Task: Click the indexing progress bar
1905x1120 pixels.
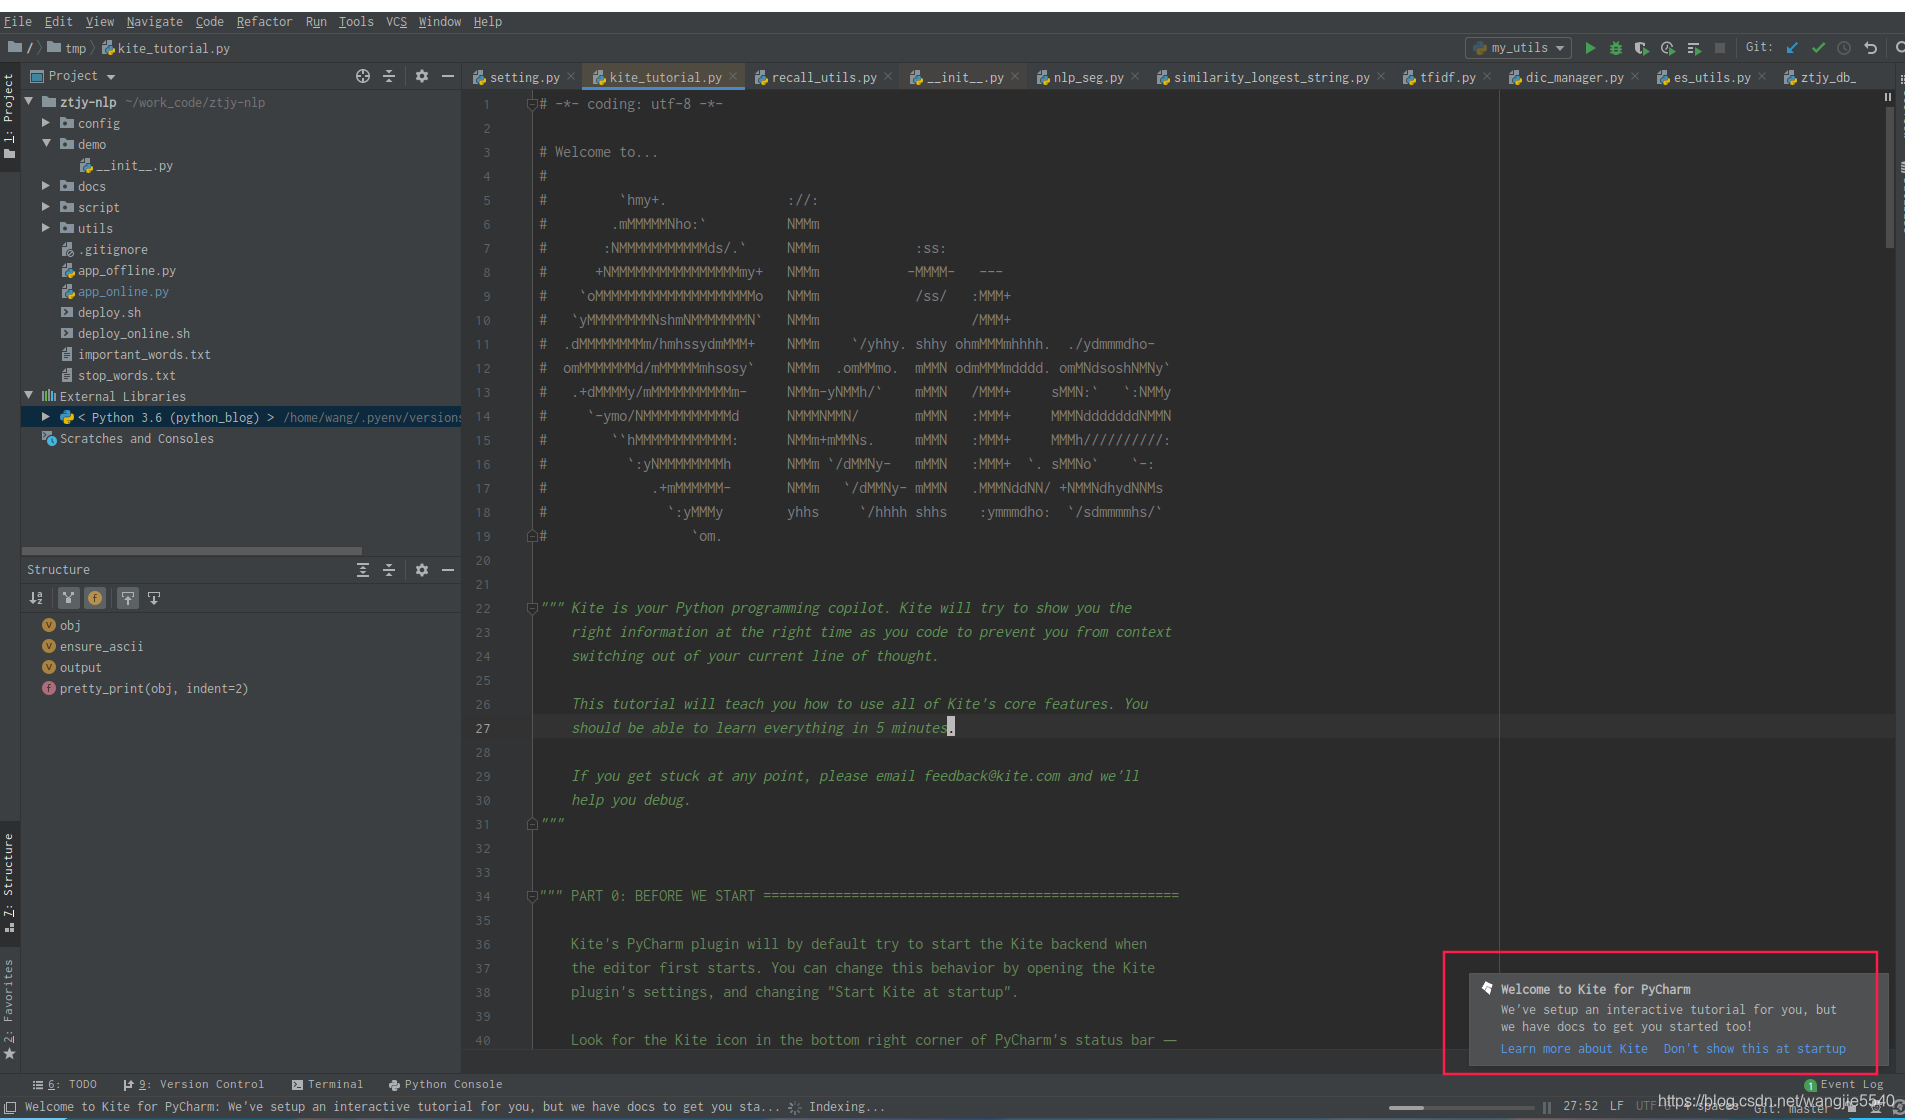Action: pos(1460,1107)
